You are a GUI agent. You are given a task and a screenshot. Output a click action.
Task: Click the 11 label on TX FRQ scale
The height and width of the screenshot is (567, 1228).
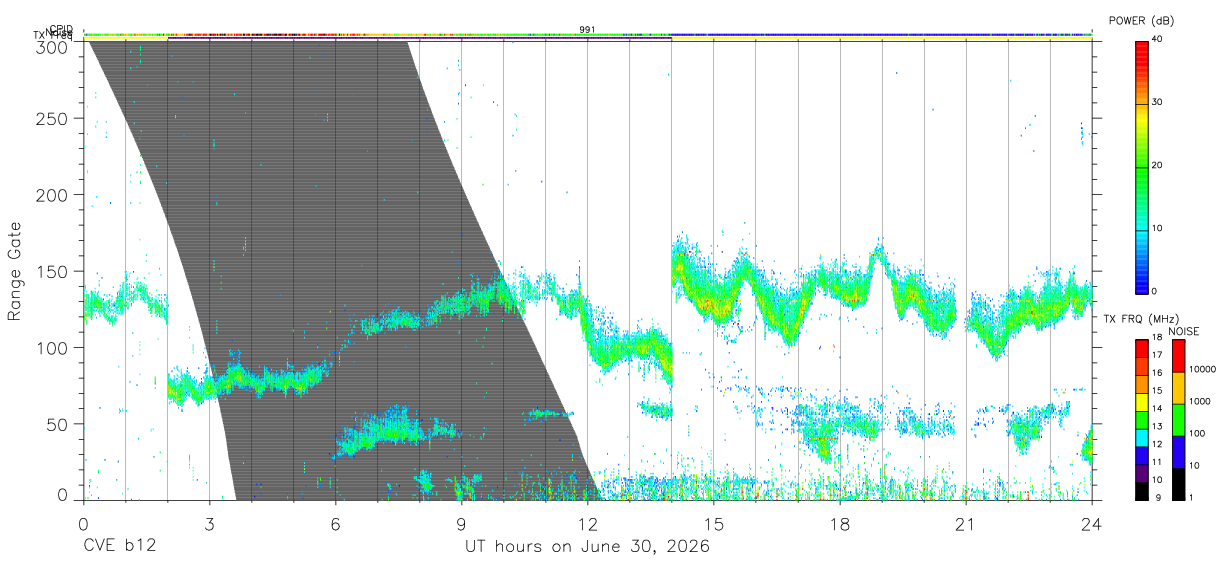[x=1157, y=462]
